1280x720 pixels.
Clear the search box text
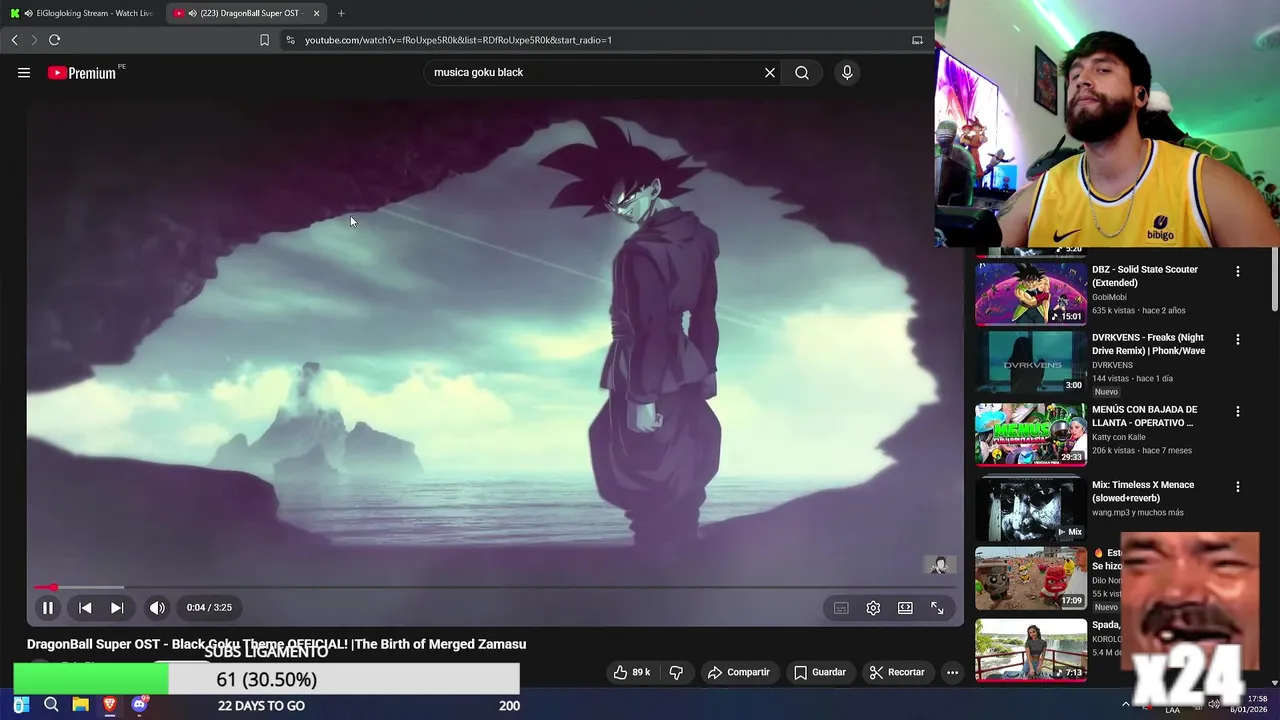click(770, 72)
